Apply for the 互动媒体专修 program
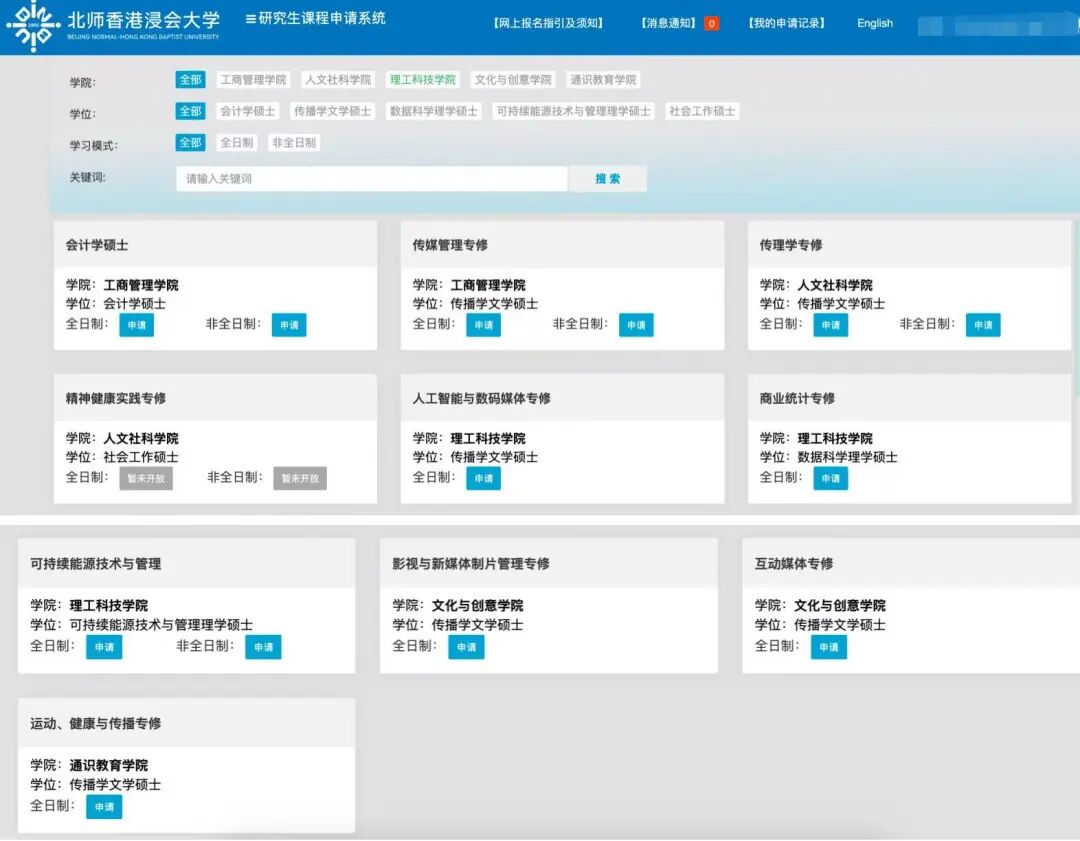1080x841 pixels. (829, 646)
